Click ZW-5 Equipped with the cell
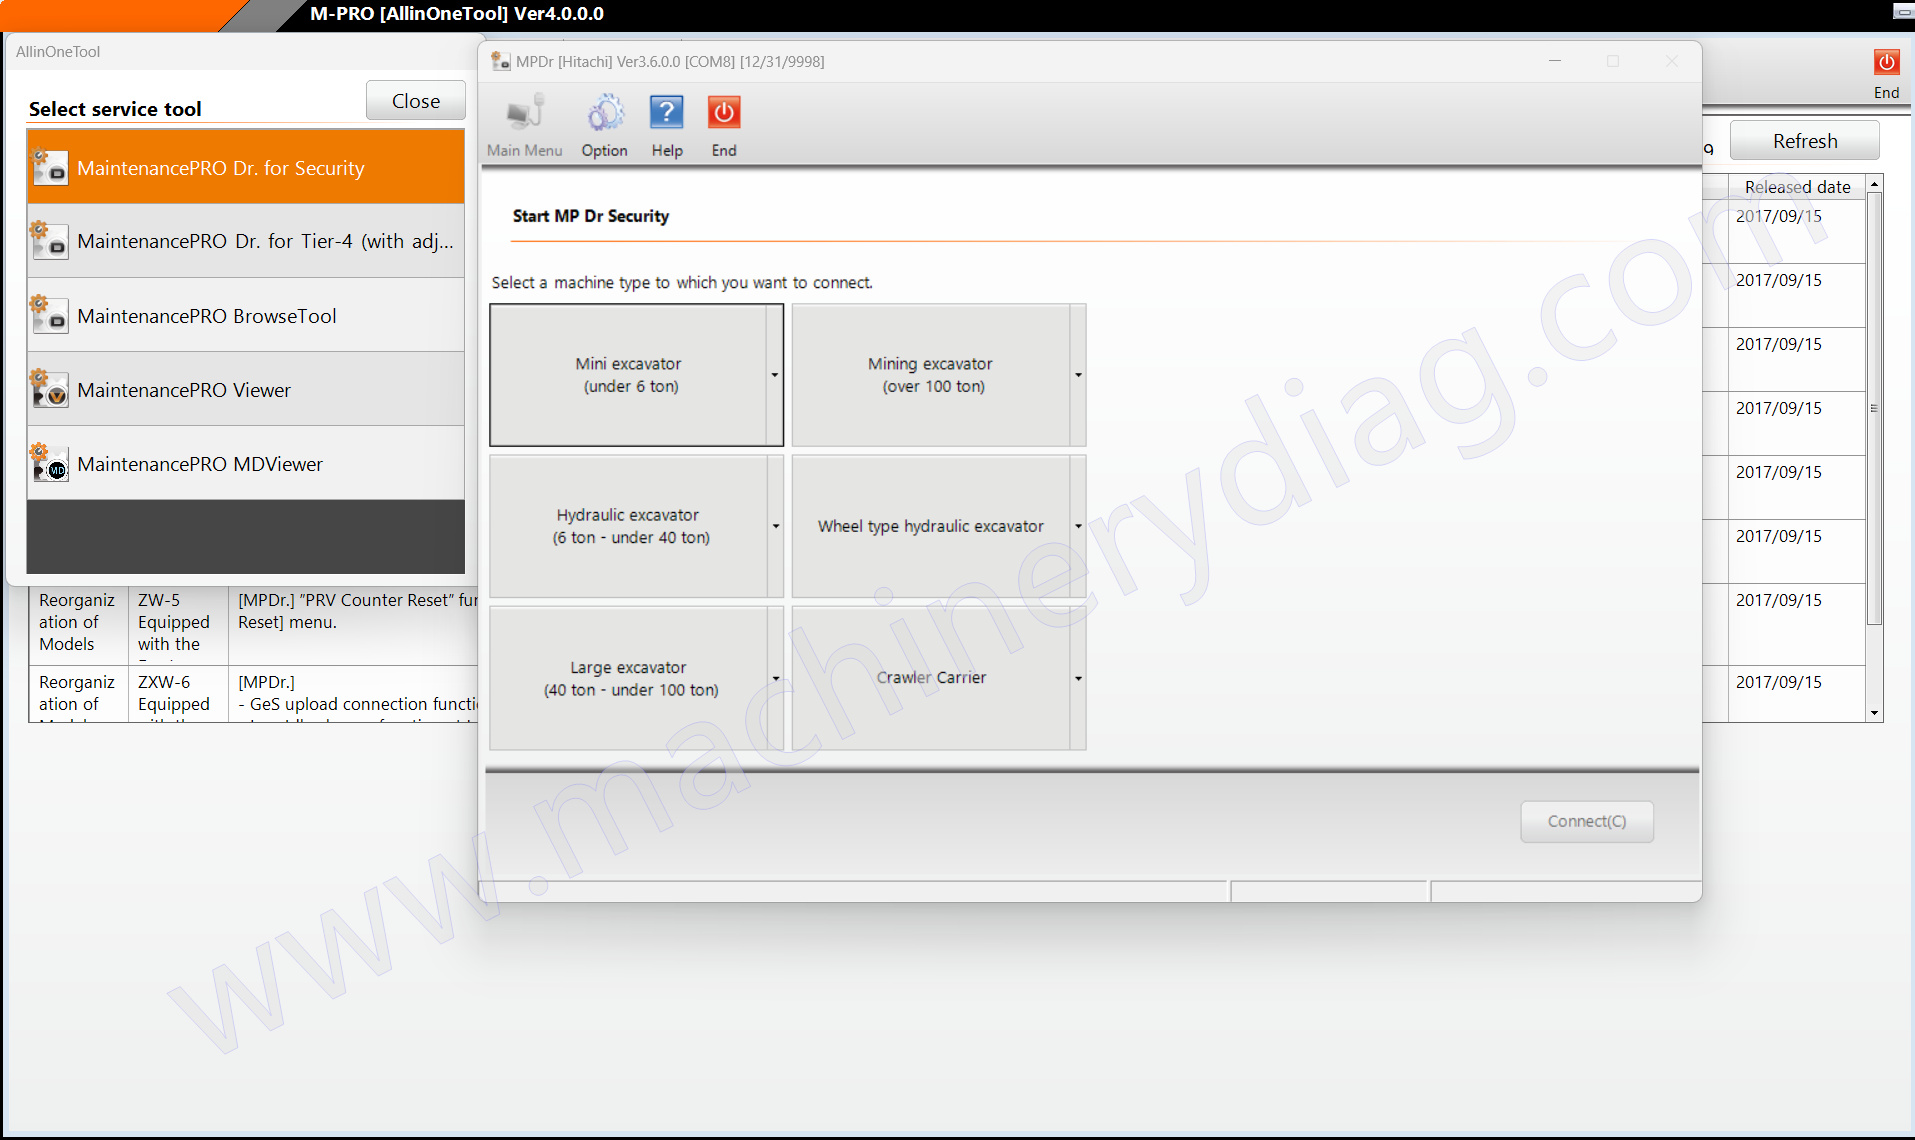 [178, 625]
